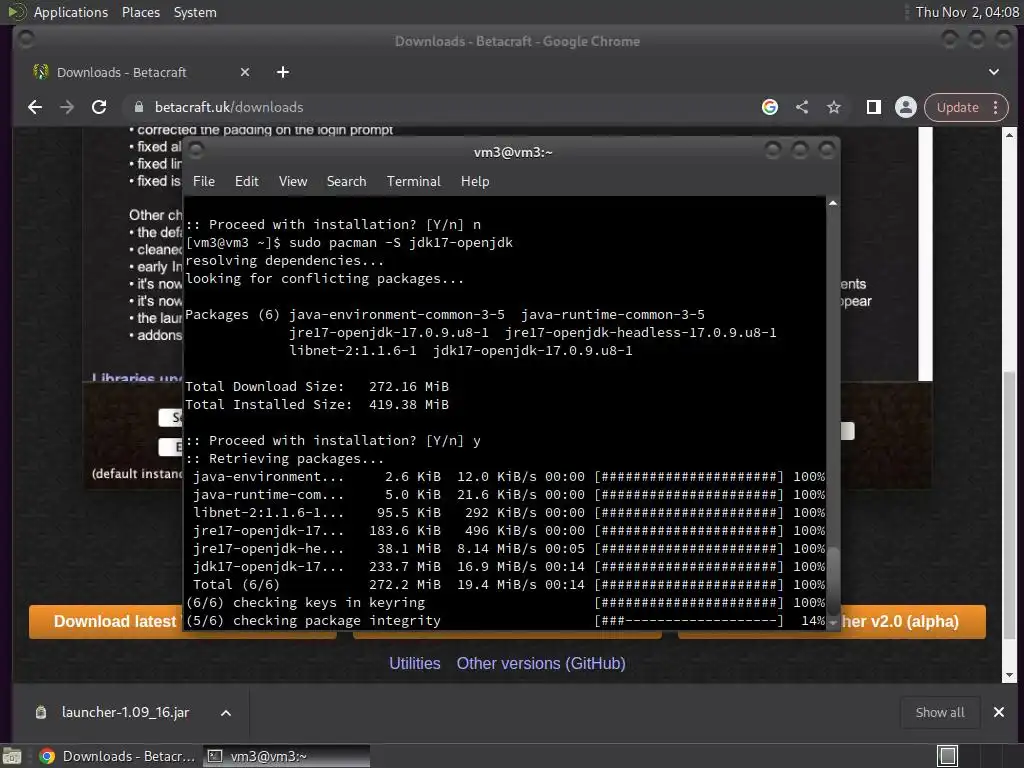Click the terminal scrollbar thumb
1024x768 pixels.
click(833, 579)
